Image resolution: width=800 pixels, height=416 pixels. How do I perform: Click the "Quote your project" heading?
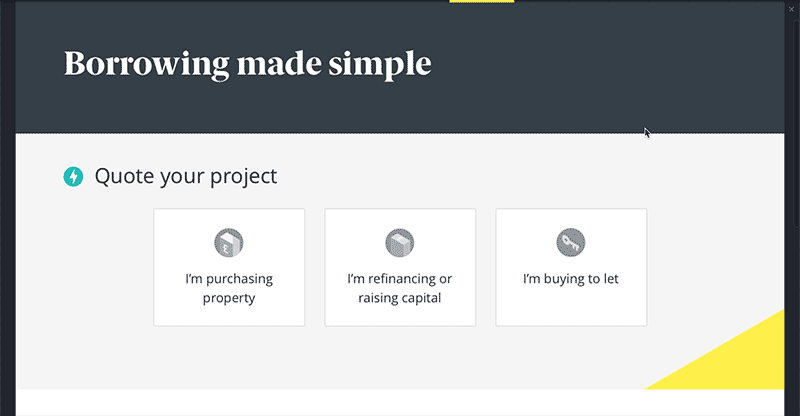pos(186,177)
